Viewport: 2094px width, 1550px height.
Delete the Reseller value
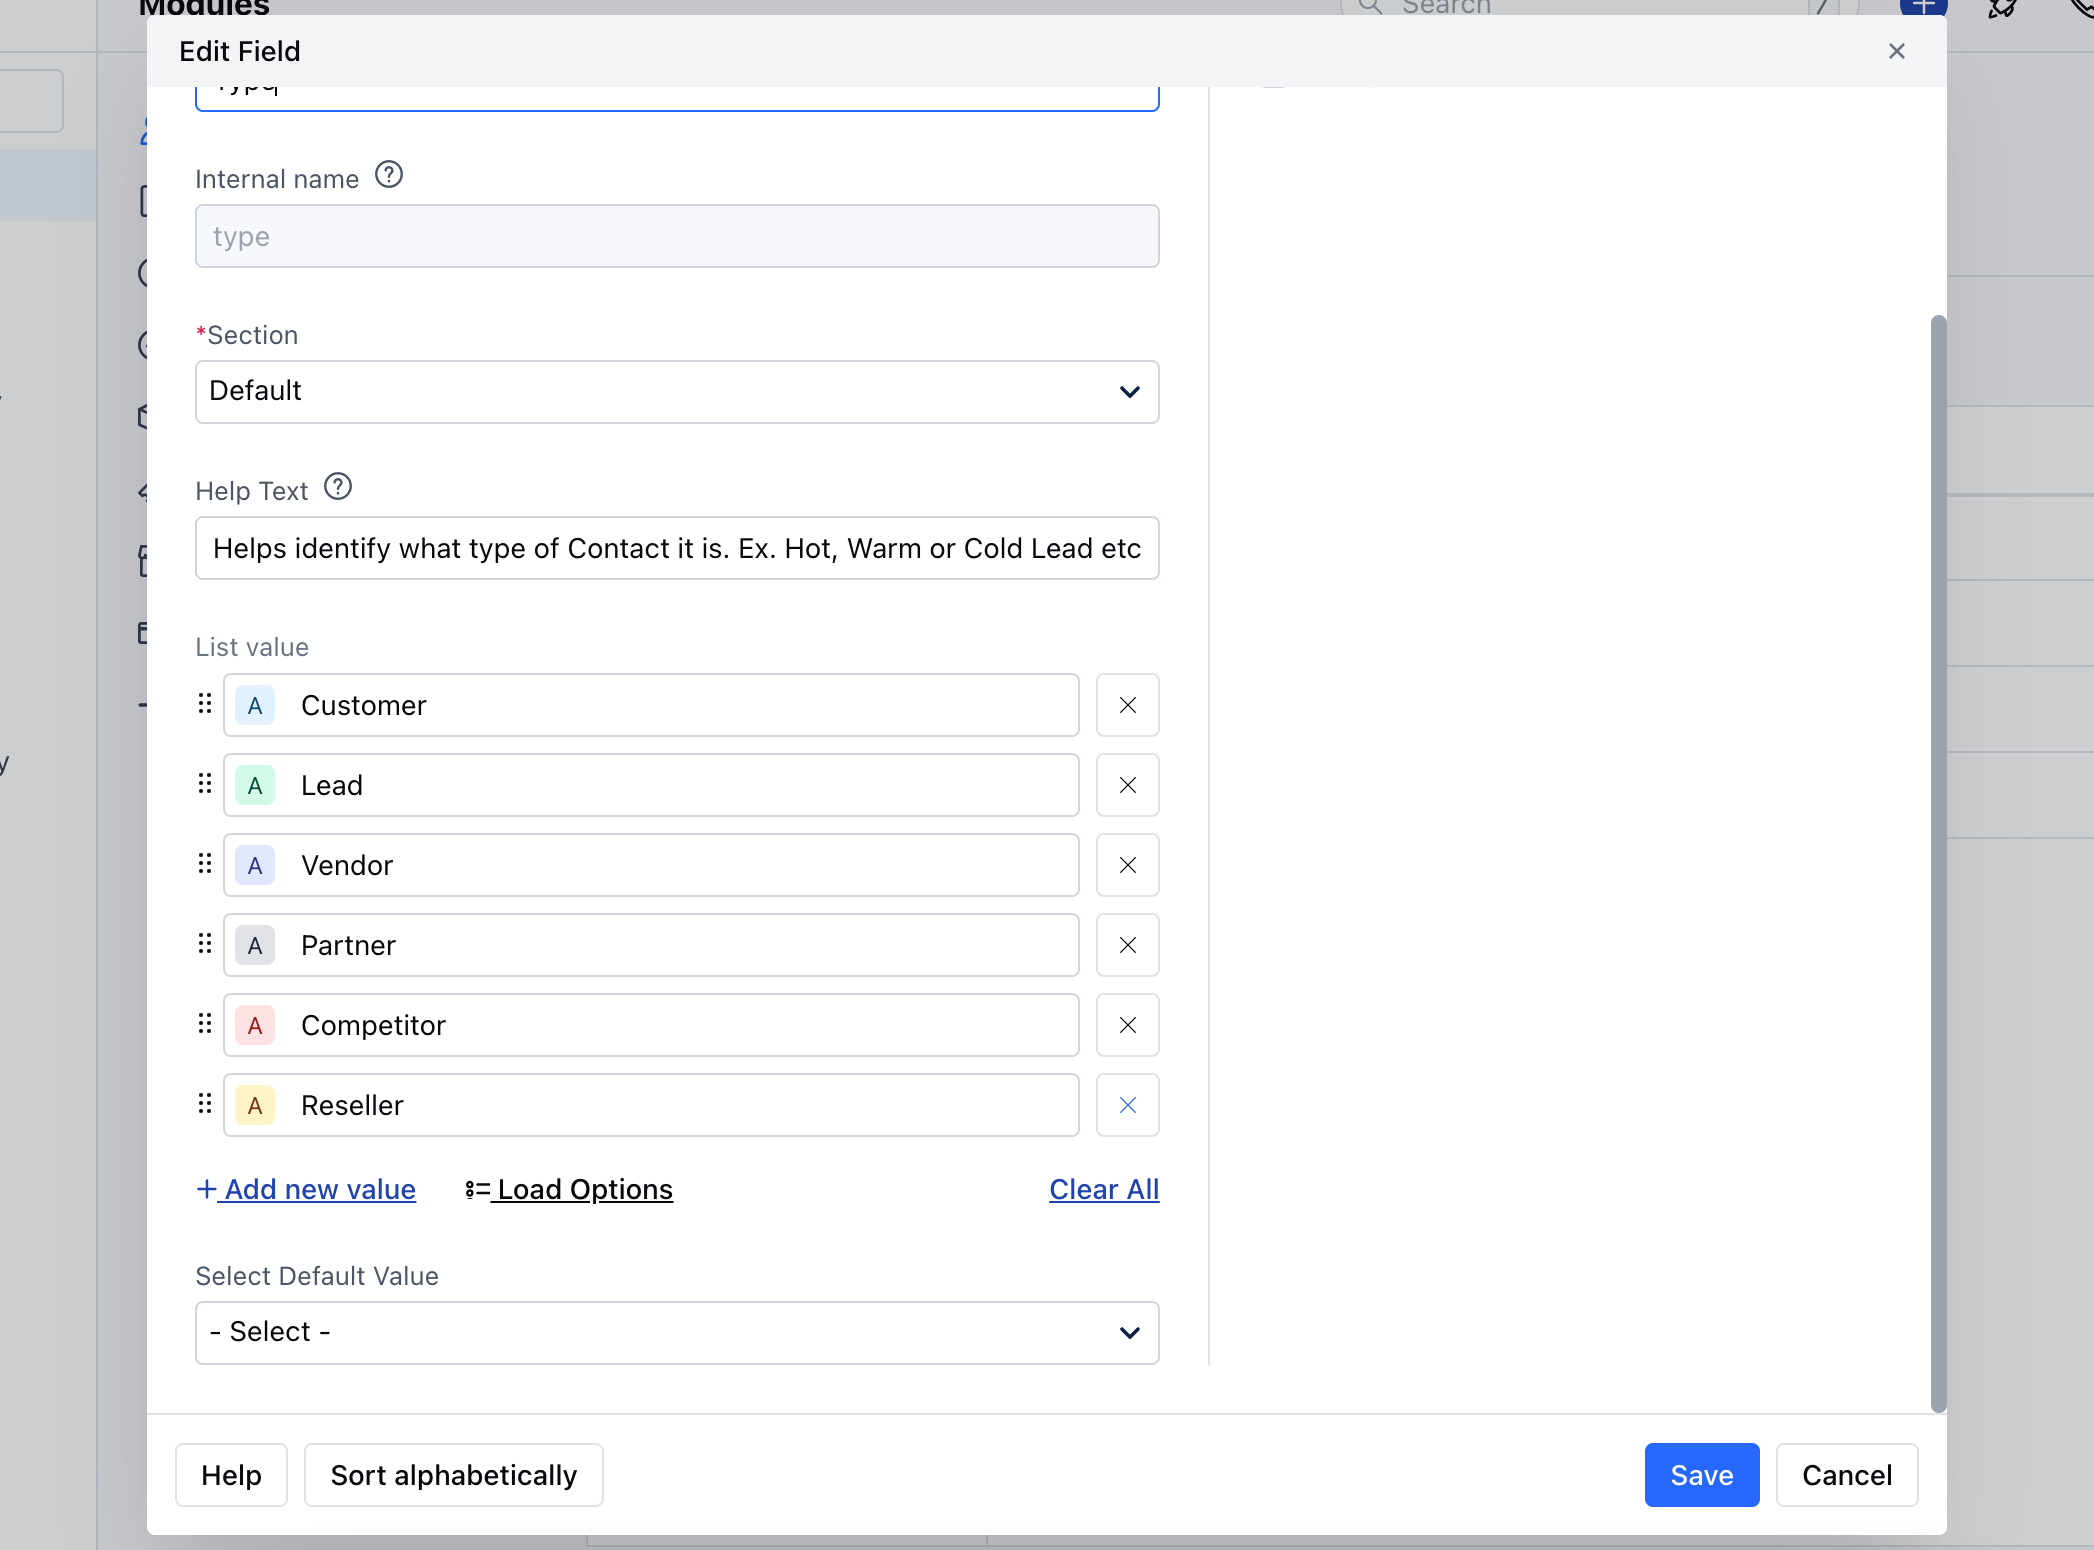coord(1127,1105)
